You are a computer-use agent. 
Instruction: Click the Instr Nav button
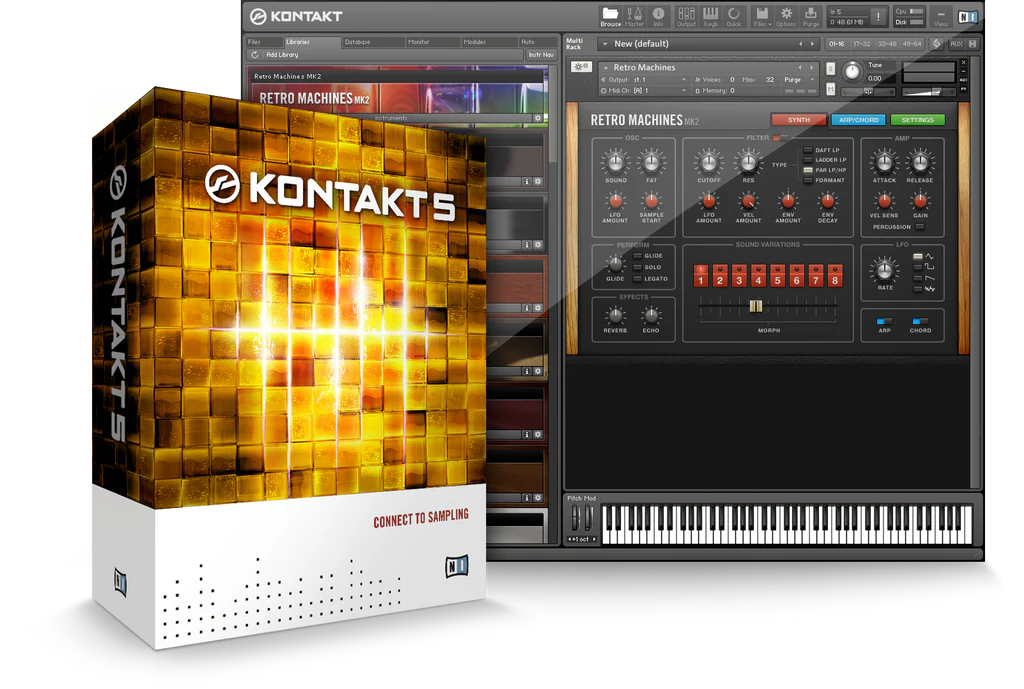(541, 55)
